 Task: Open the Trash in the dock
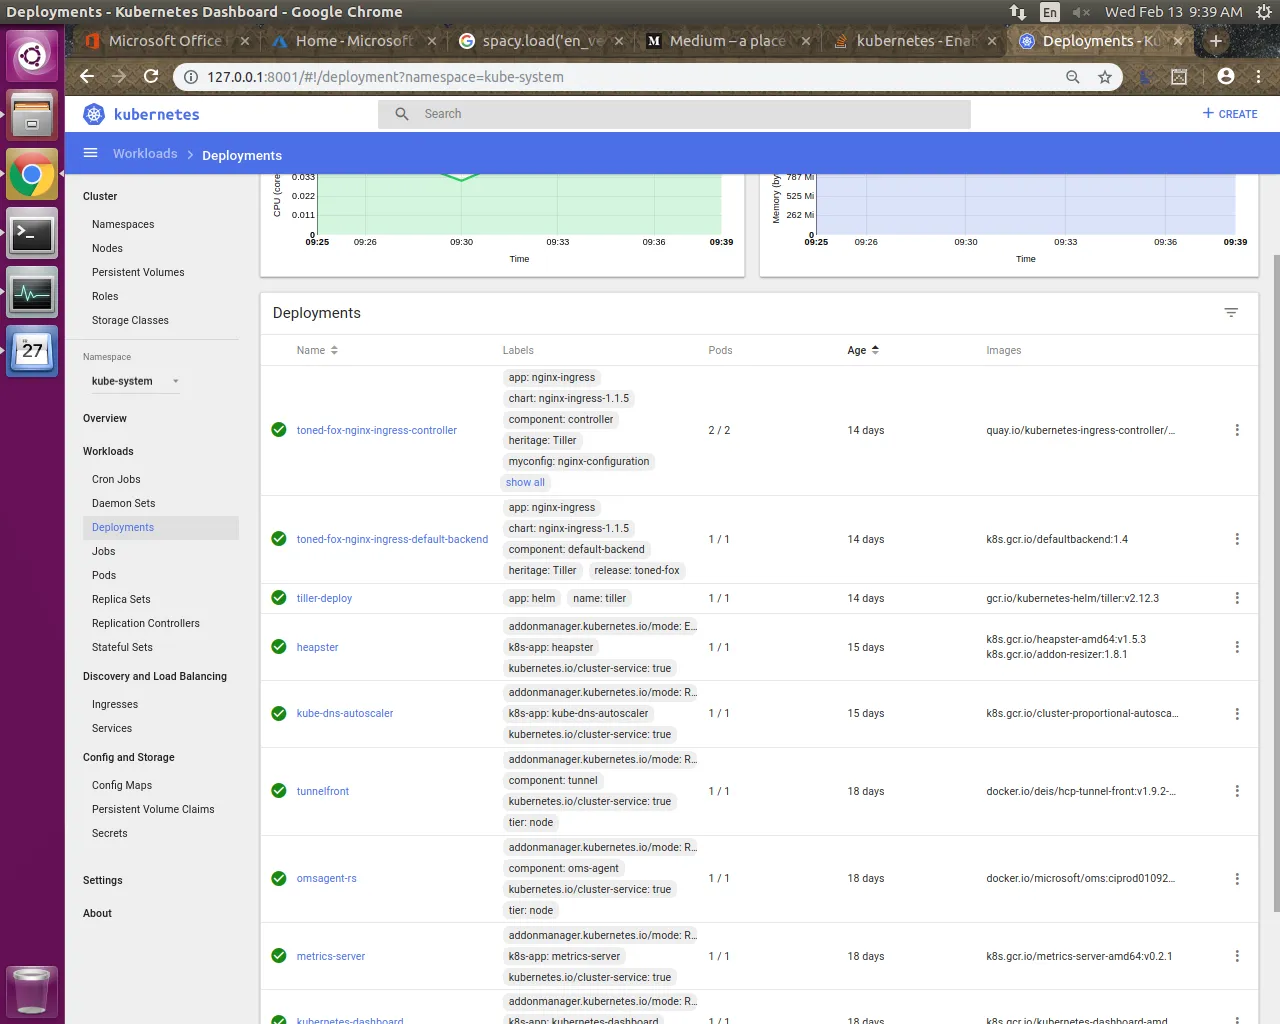pyautogui.click(x=32, y=991)
